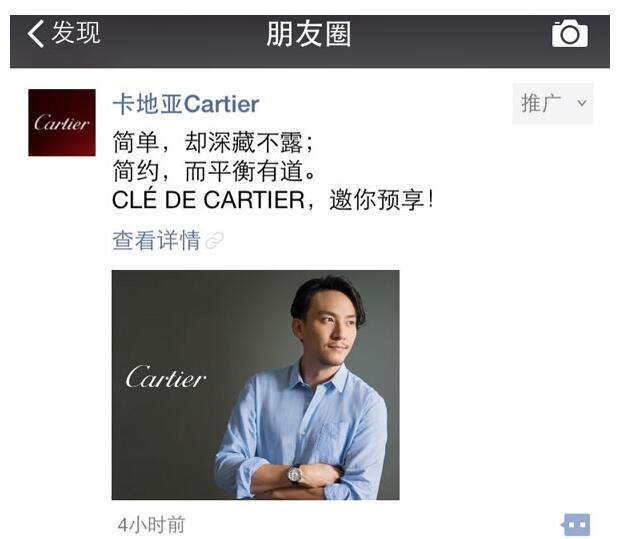Tap the chain link icon beside 查看详情
This screenshot has width=644, height=539.
pyautogui.click(x=214, y=241)
